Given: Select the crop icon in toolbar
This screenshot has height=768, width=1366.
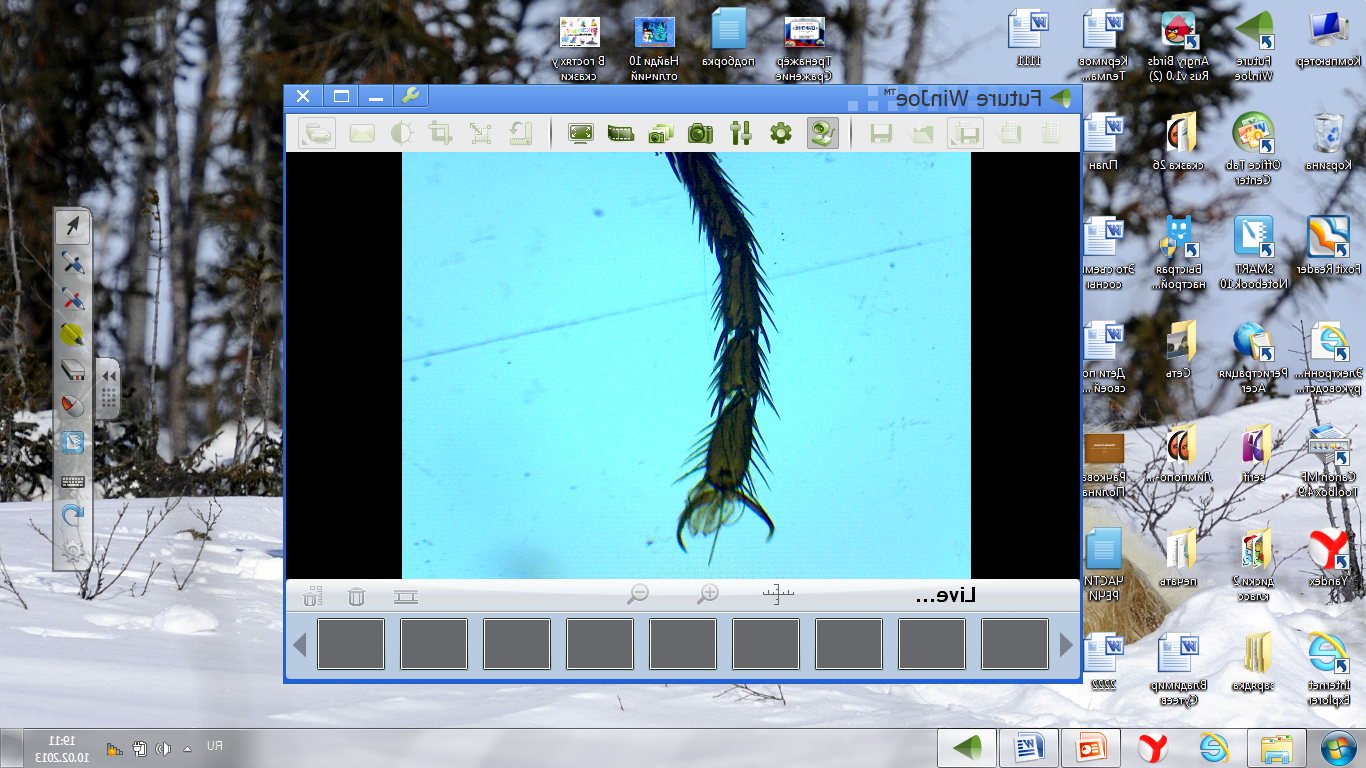Looking at the screenshot, I should 440,133.
